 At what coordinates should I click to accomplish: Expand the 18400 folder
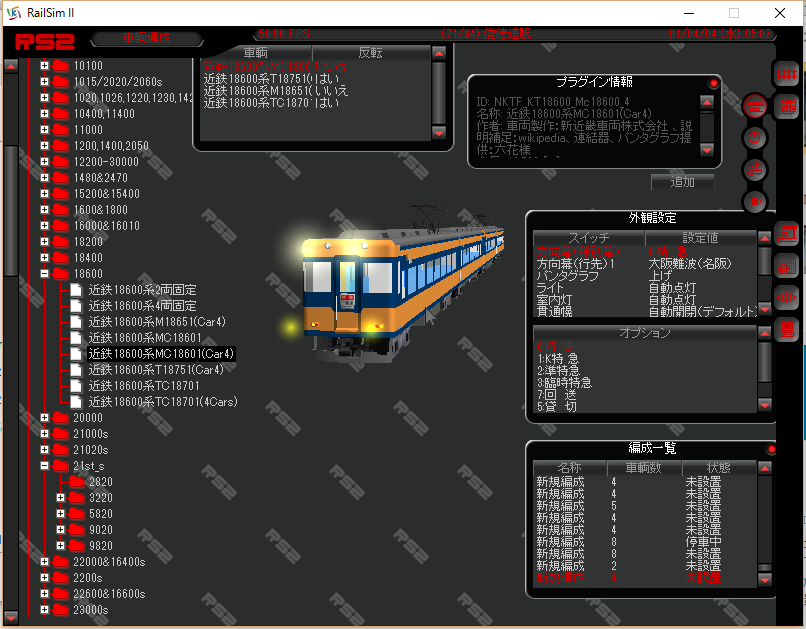(x=45, y=257)
